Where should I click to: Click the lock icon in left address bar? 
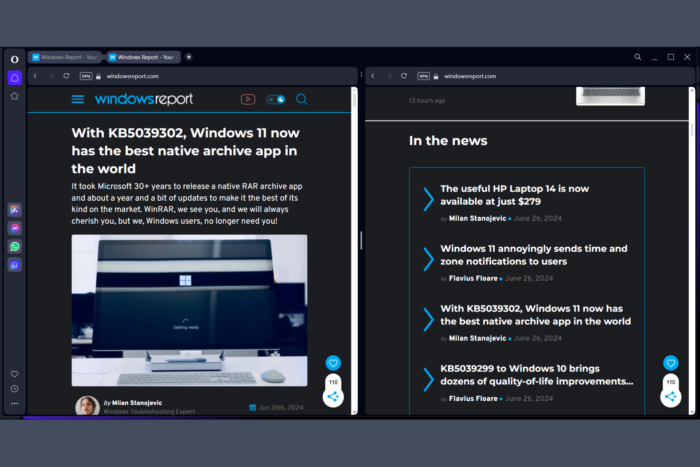(x=99, y=76)
